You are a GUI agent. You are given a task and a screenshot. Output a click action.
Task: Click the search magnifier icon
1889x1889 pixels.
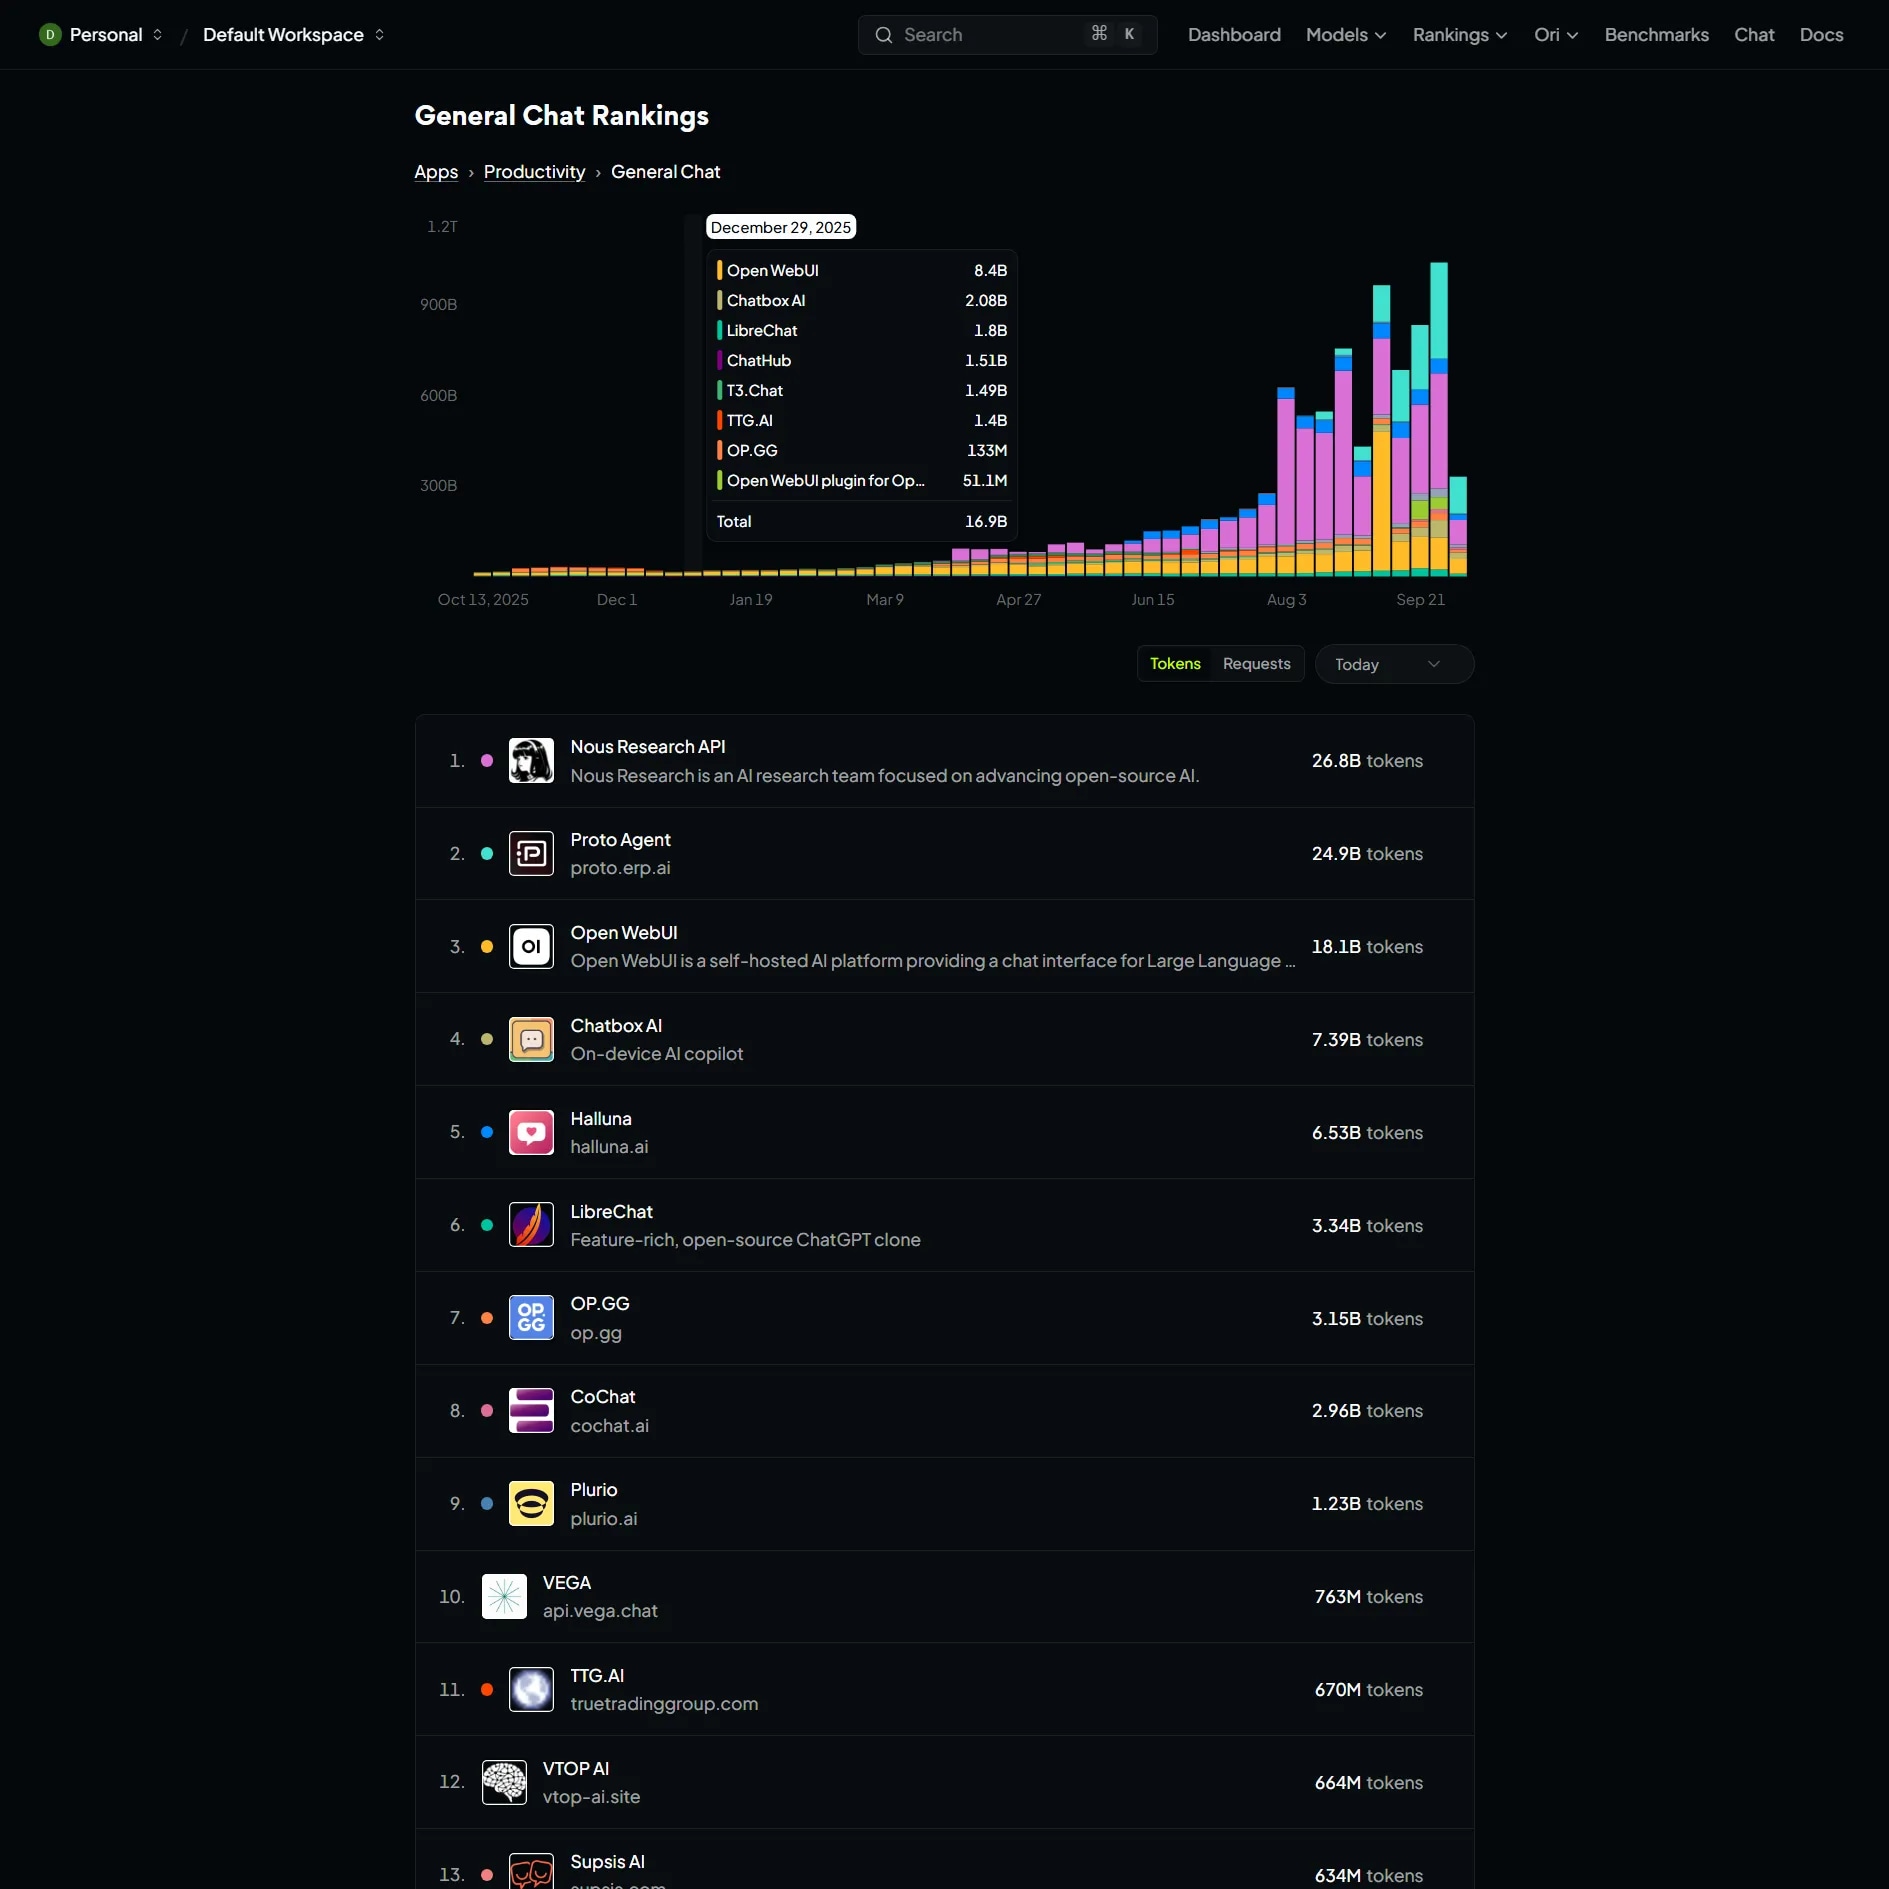[x=884, y=35]
